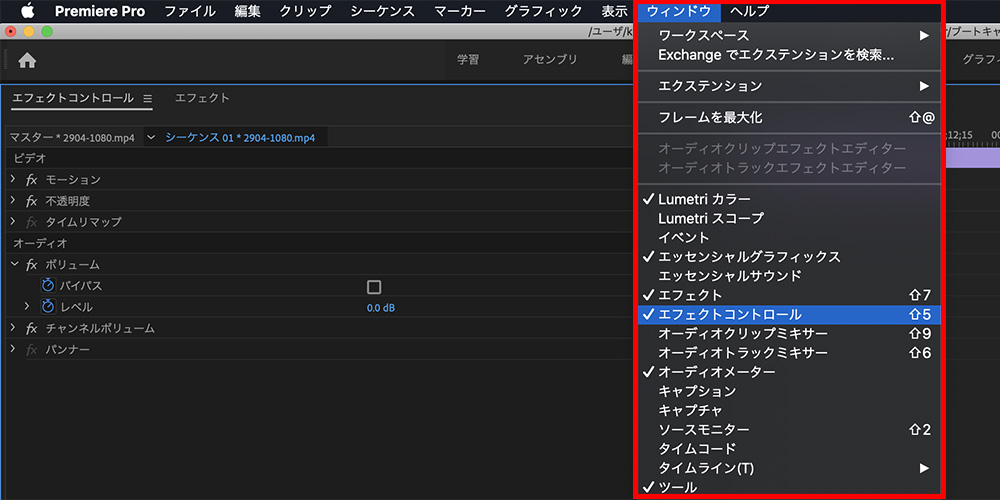Toggle the チャンネルボリューム fx icon

point(31,328)
